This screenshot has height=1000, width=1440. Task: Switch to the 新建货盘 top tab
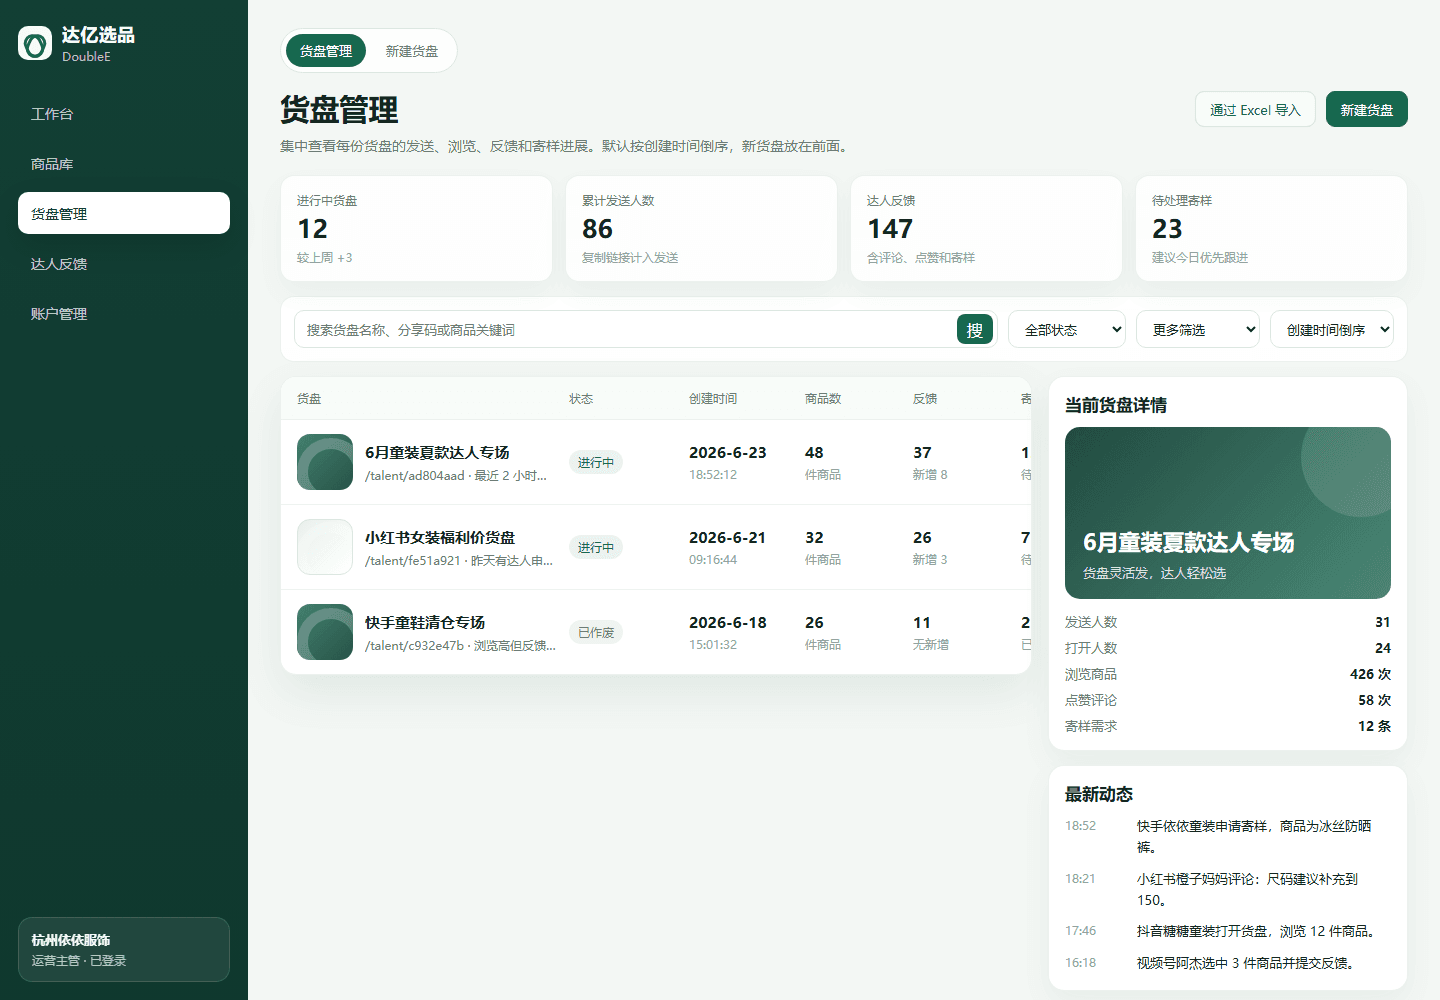[412, 51]
